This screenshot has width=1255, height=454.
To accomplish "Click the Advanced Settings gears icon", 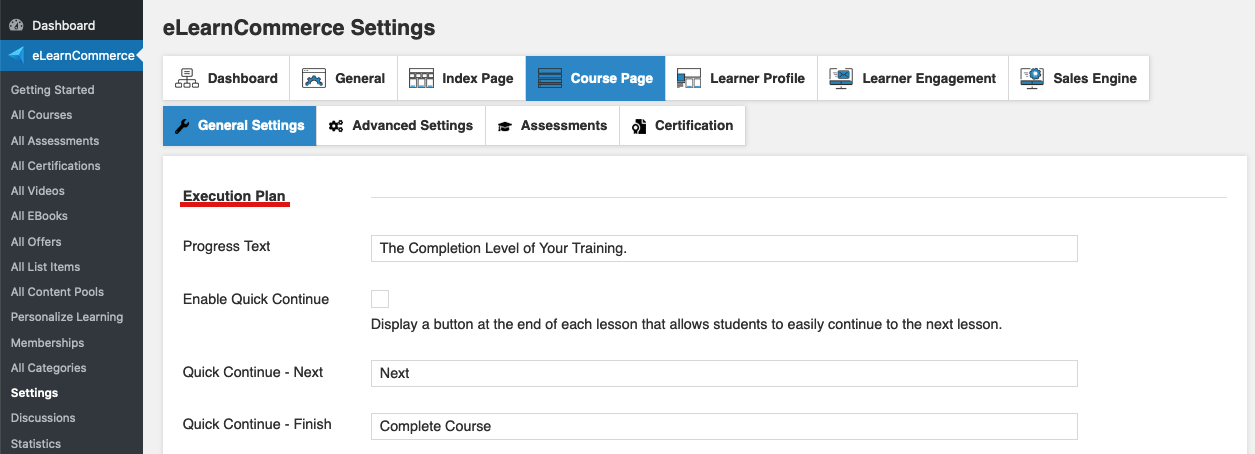I will click(x=336, y=126).
